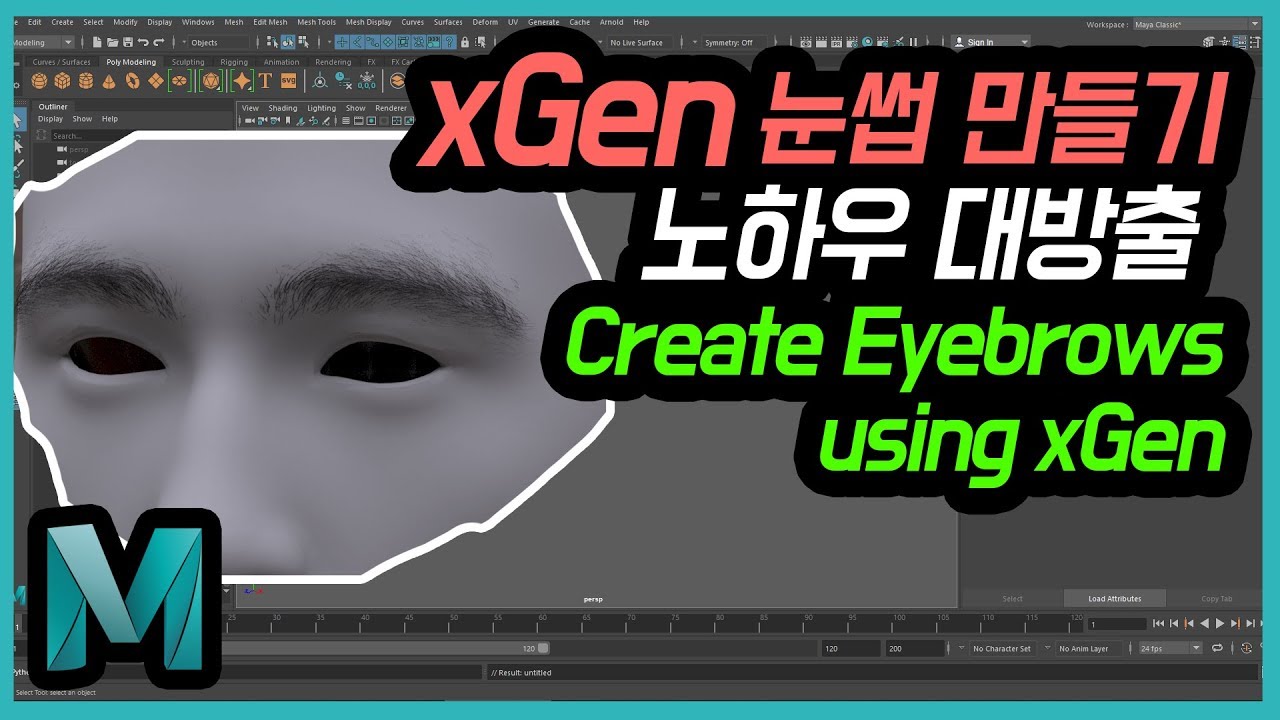1280x720 pixels.
Task: Open the viewport Renderer menu
Action: pyautogui.click(x=391, y=108)
